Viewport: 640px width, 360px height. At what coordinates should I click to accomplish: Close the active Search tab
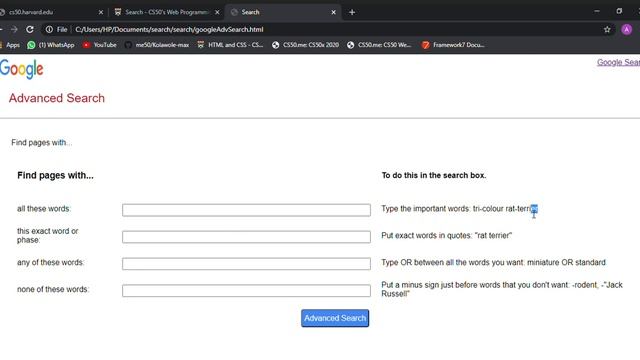[x=333, y=12]
